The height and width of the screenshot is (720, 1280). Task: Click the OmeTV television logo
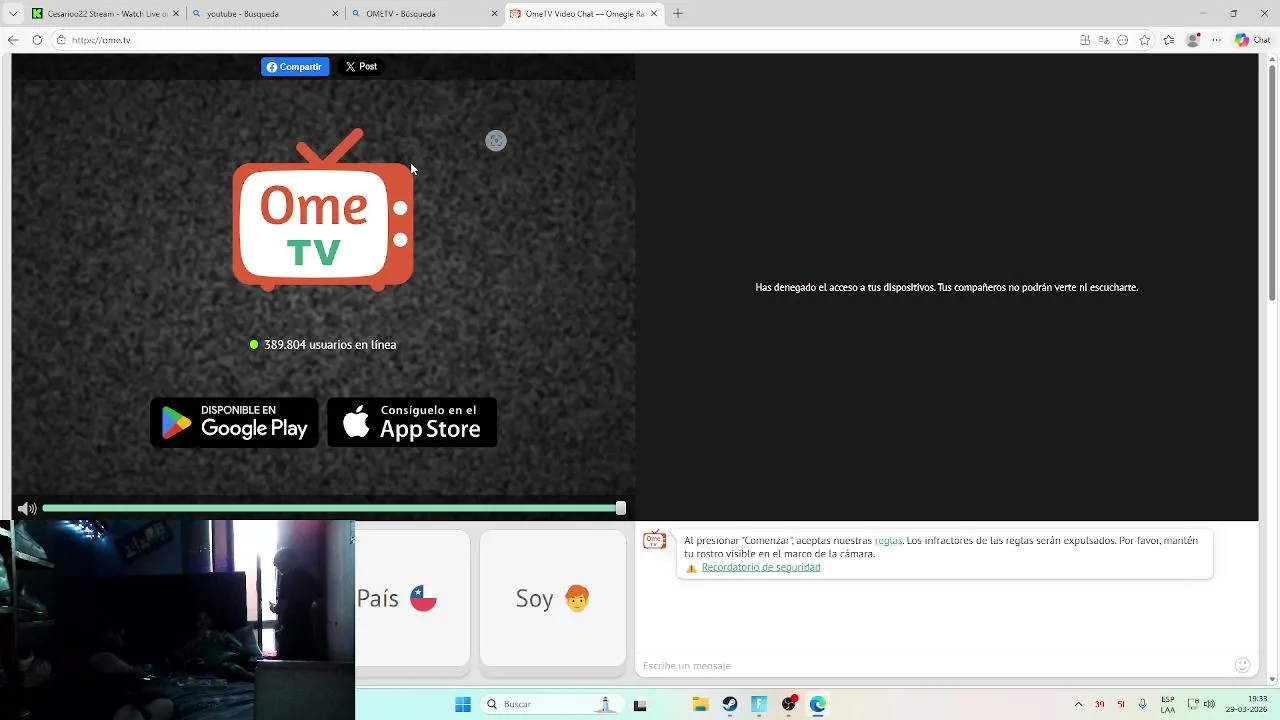(323, 210)
